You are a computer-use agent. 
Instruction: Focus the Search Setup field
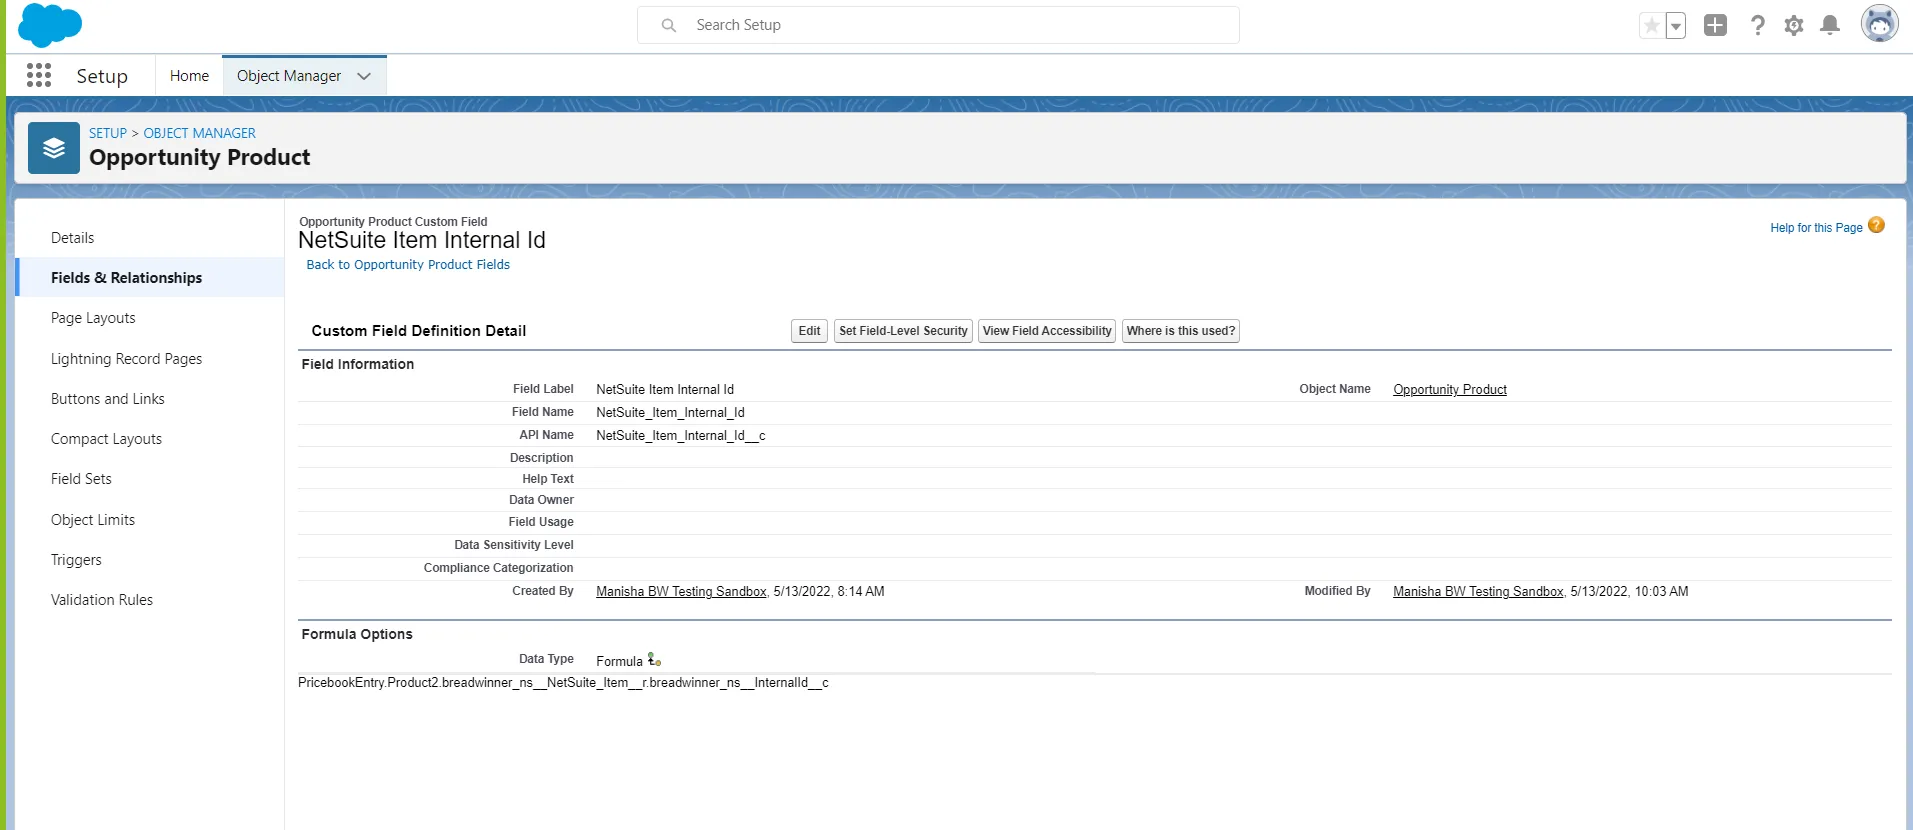(938, 25)
